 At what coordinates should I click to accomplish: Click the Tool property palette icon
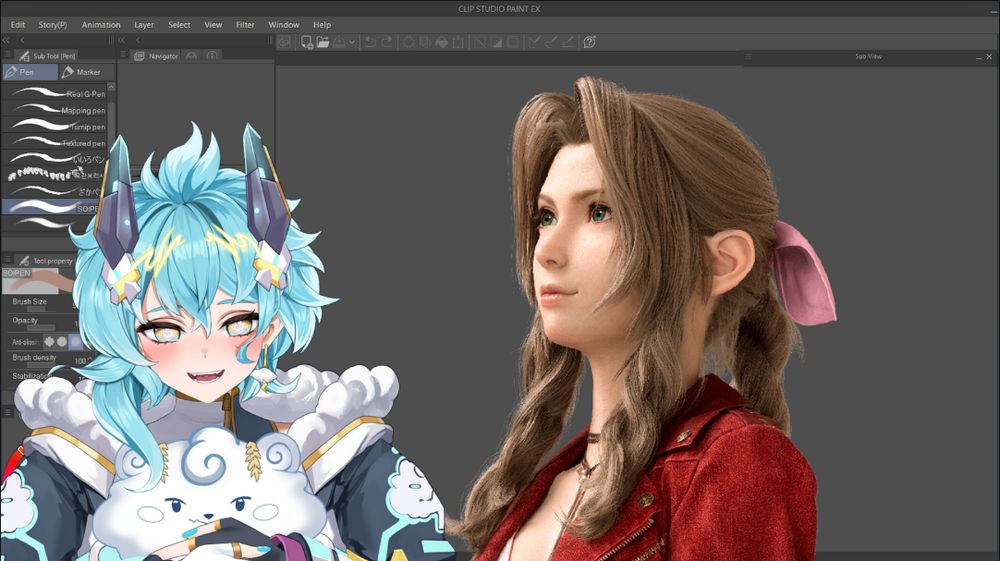click(24, 260)
